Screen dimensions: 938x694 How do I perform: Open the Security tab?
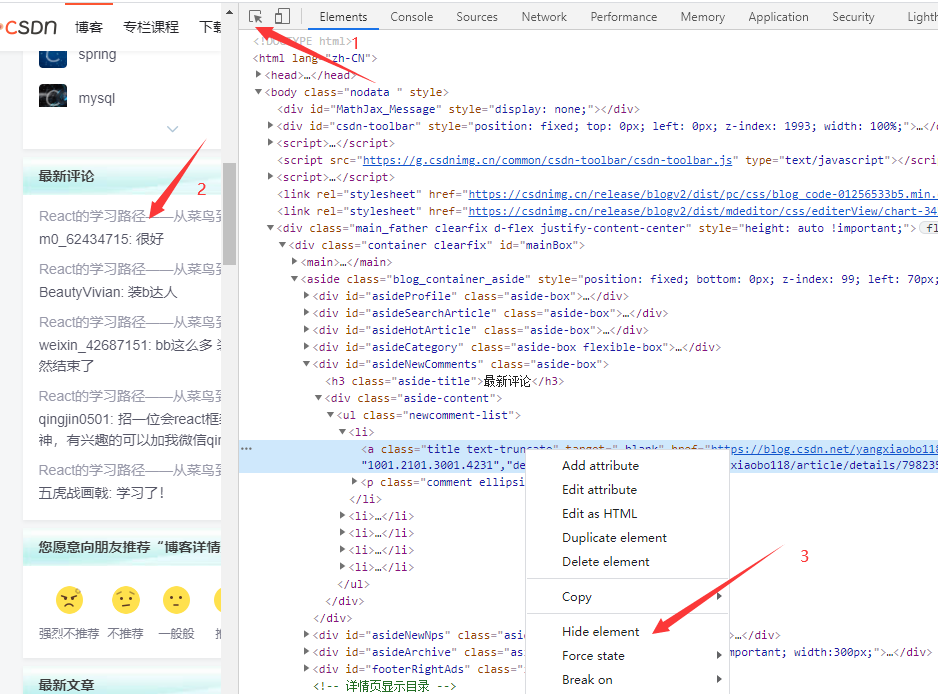pos(853,17)
